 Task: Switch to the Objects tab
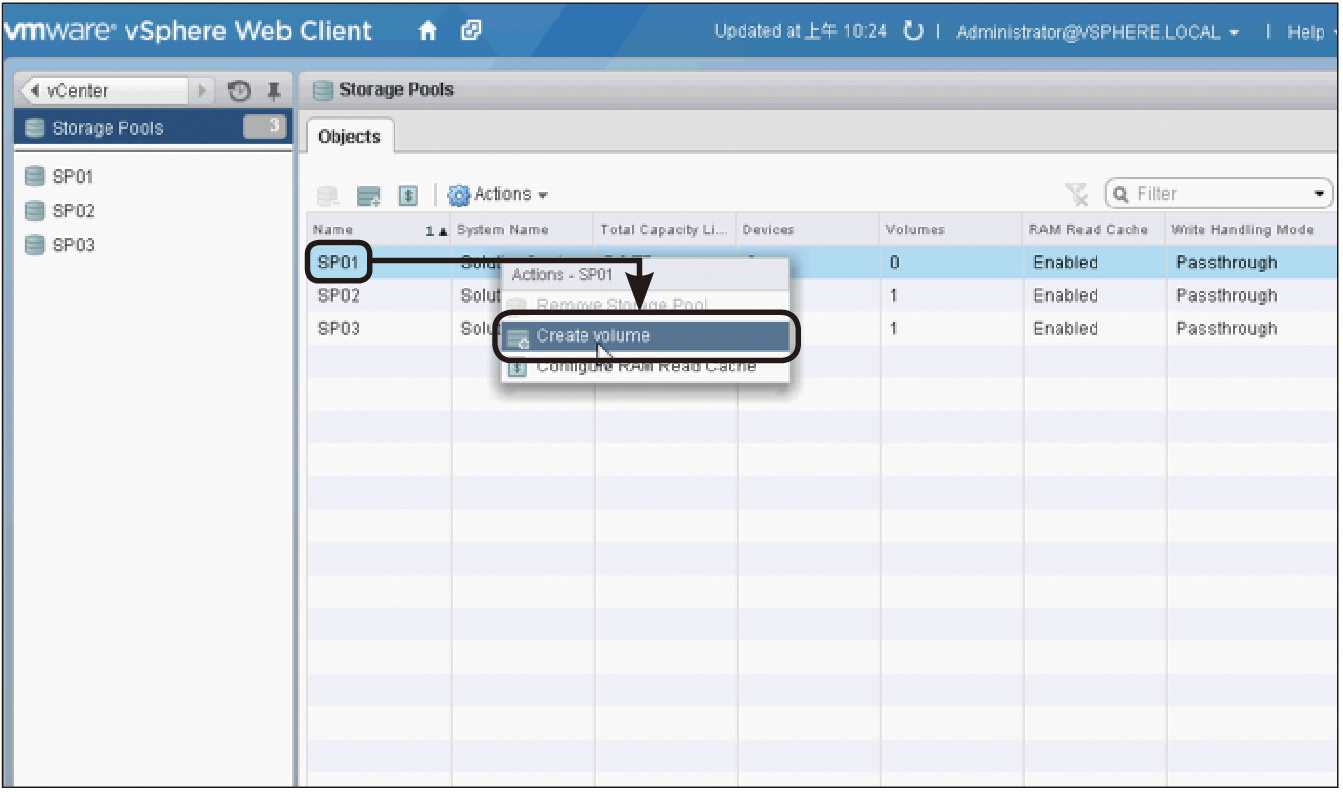349,137
